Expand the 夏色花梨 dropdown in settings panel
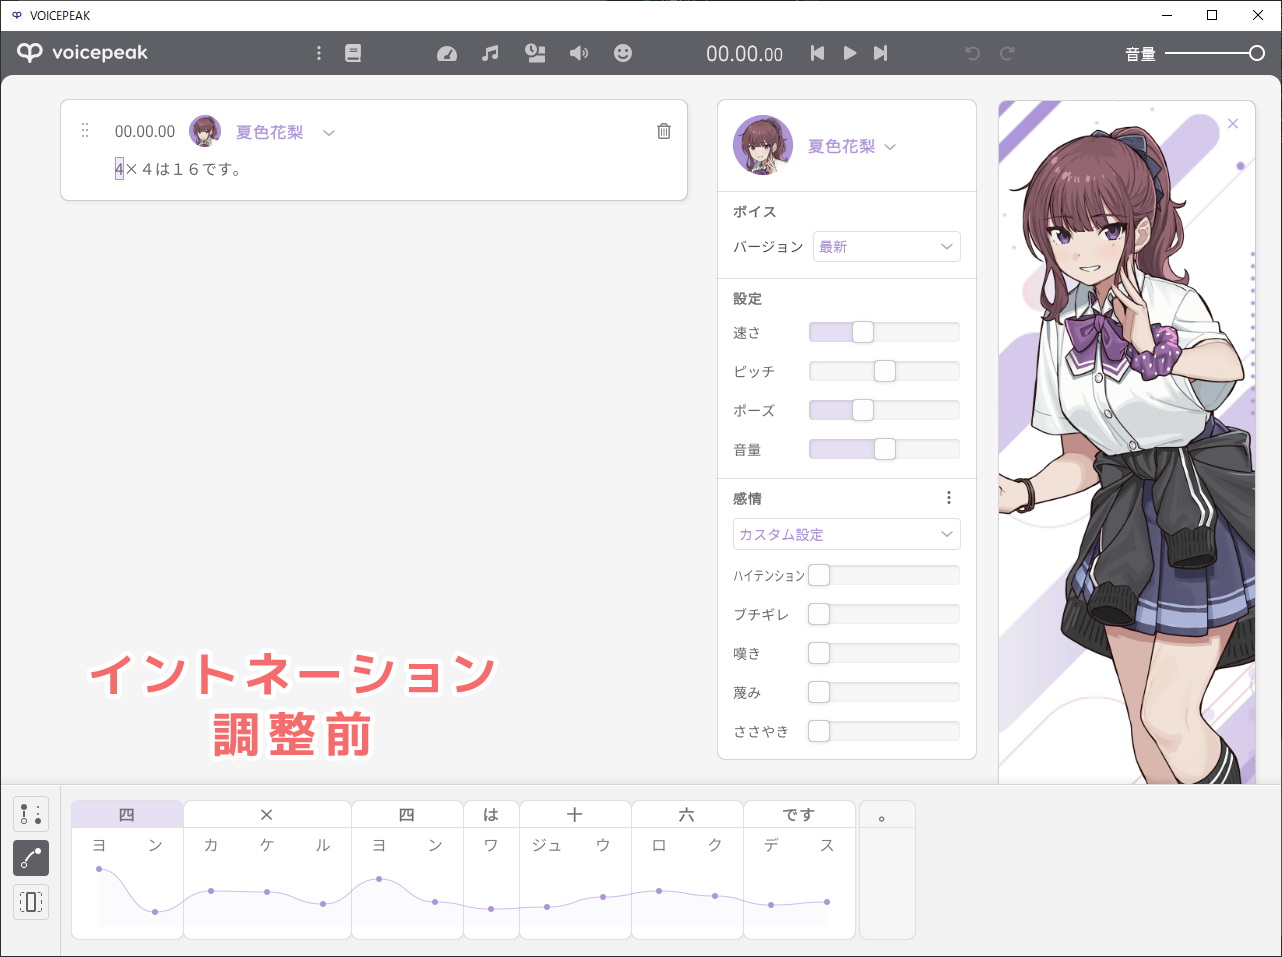1282x957 pixels. click(x=890, y=147)
